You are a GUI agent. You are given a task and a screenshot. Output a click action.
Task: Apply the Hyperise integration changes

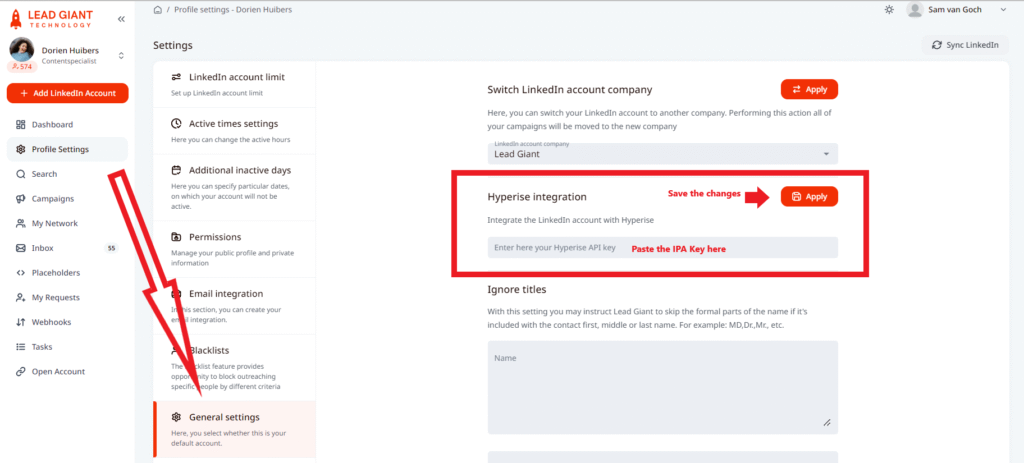809,196
